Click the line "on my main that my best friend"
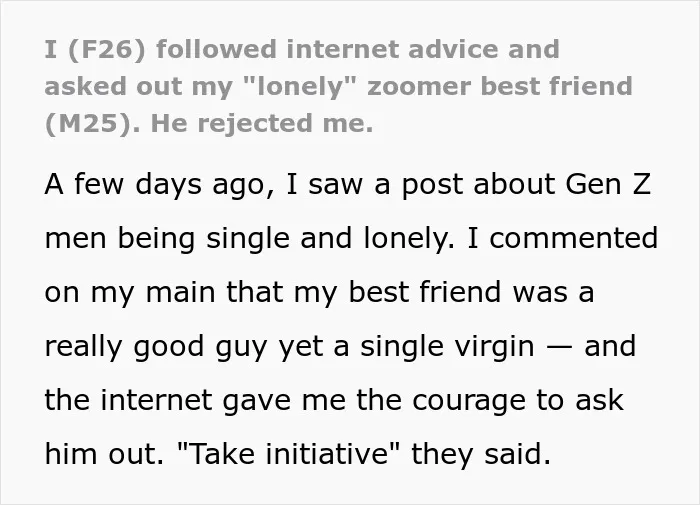700x505 pixels. [273, 292]
